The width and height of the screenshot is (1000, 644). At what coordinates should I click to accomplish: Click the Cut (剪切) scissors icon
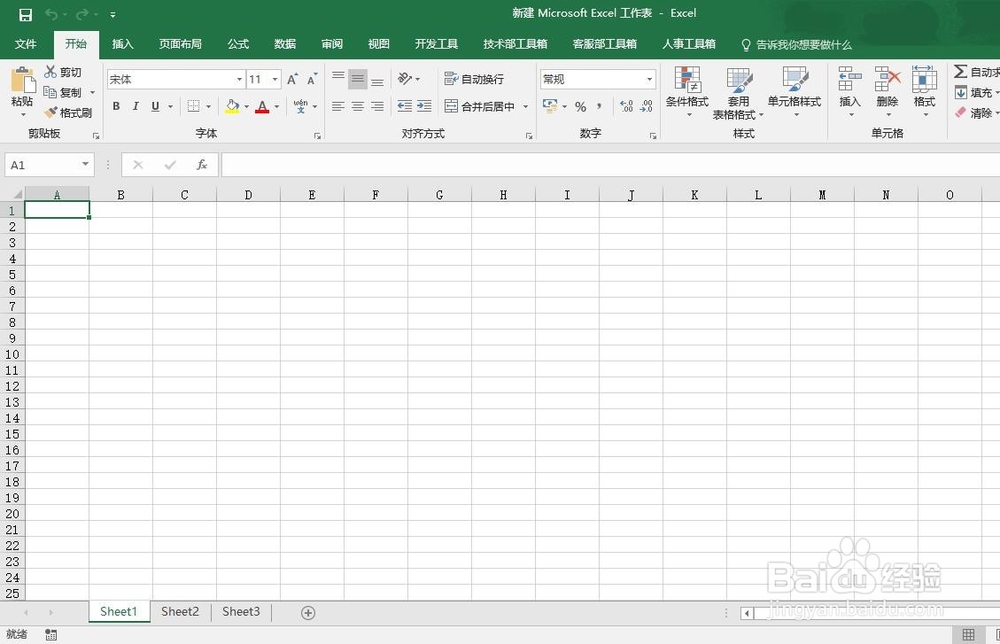coord(50,71)
